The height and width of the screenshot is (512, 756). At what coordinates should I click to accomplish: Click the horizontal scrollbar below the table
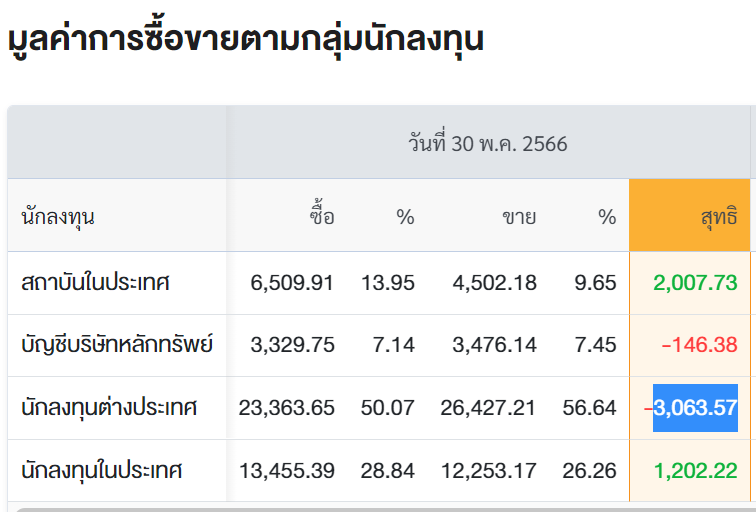coord(380,508)
